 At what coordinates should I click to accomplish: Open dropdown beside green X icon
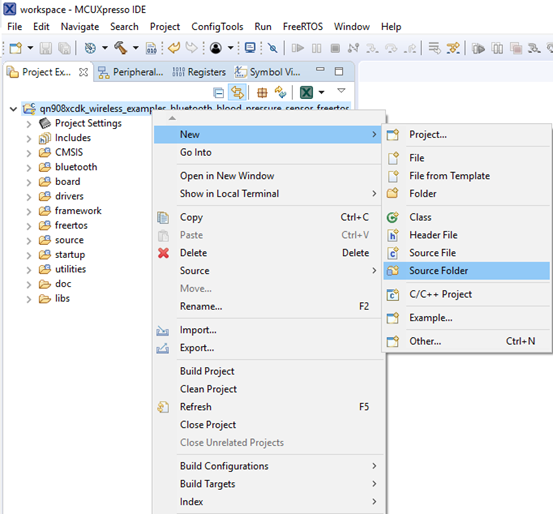point(321,92)
